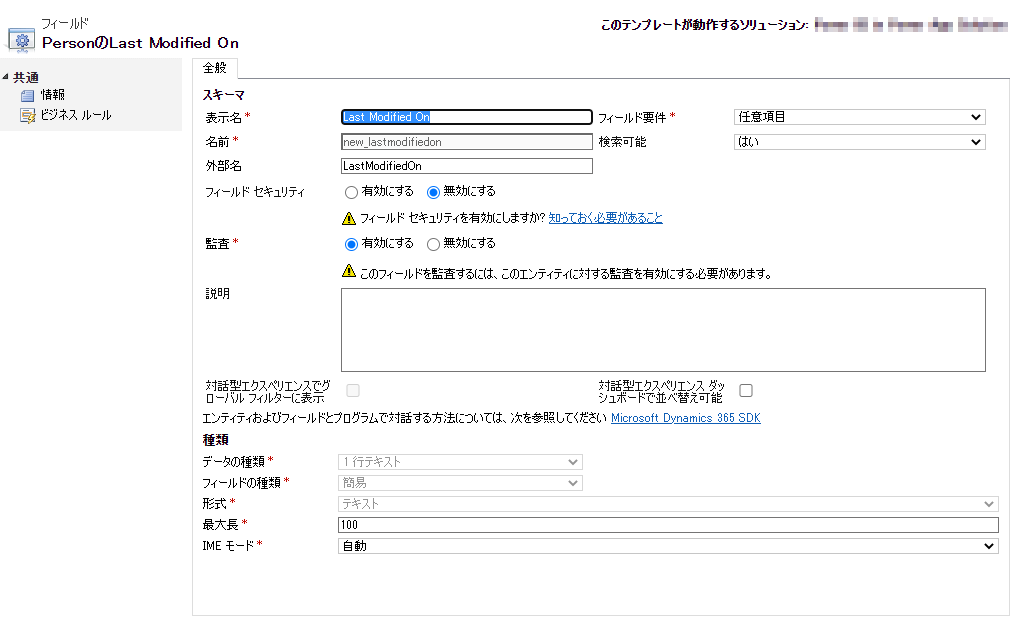Viewport: 1013px width, 625px height.
Task: Collapse the 共通 tree section
Action: point(5,77)
